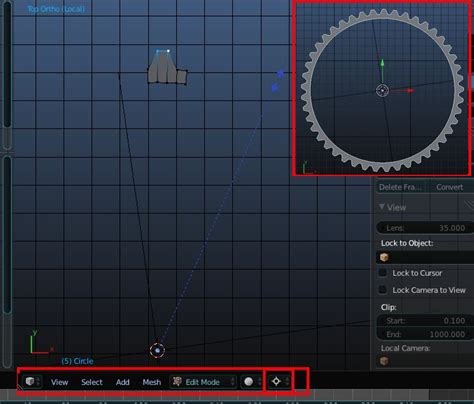Open the editor type selector cube icon
This screenshot has width=474, height=404.
(32, 382)
